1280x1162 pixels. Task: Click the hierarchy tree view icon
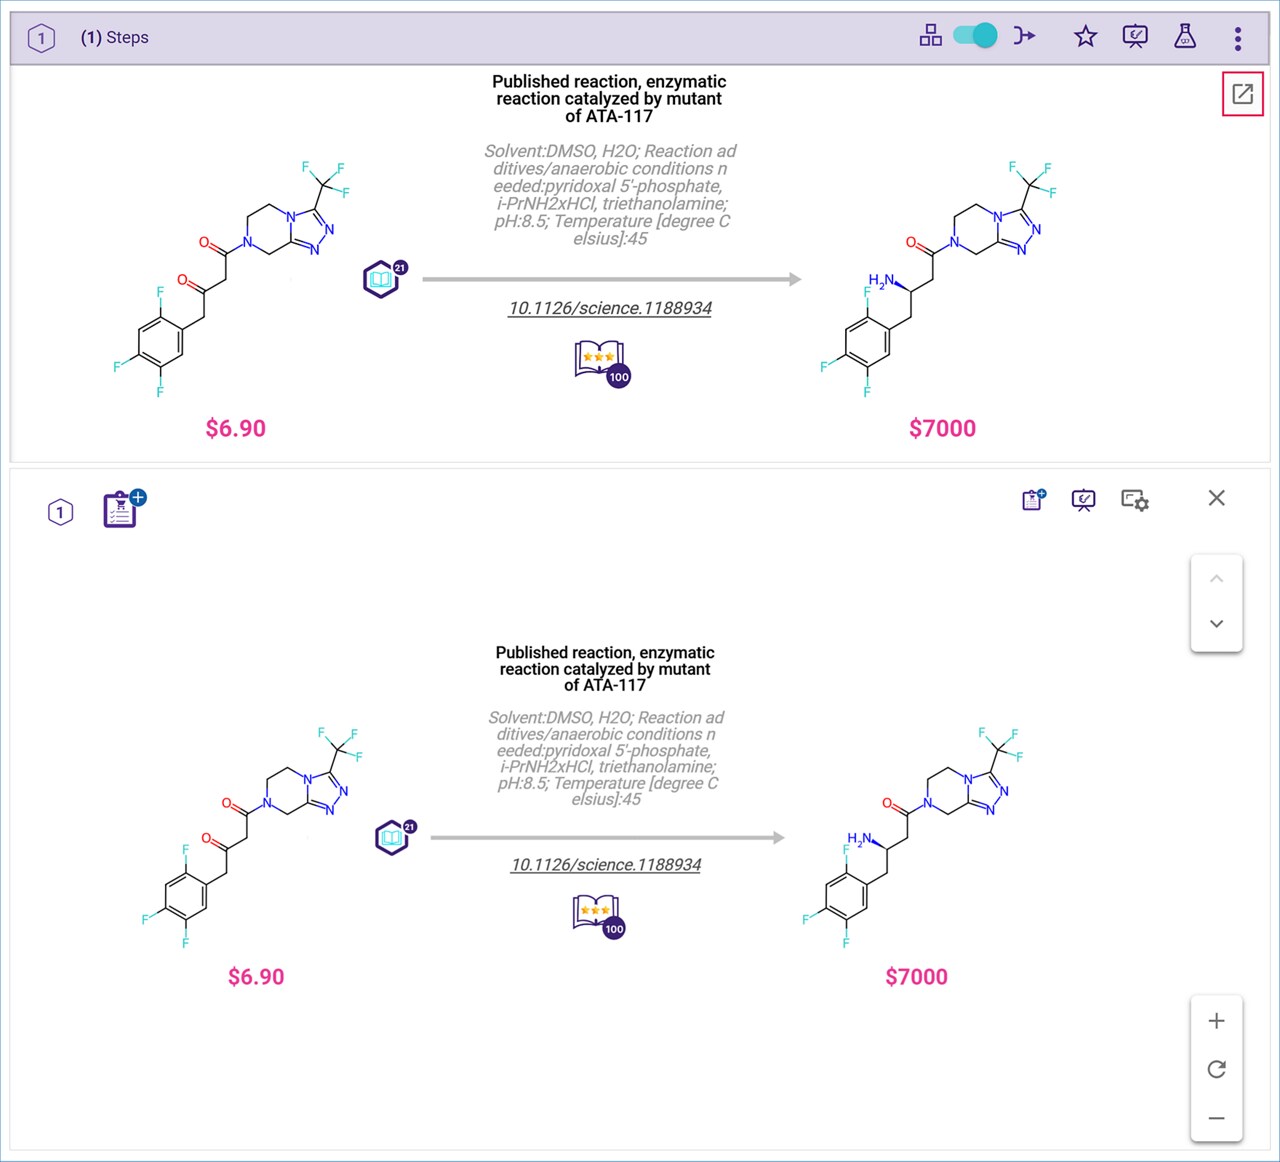[x=930, y=37]
